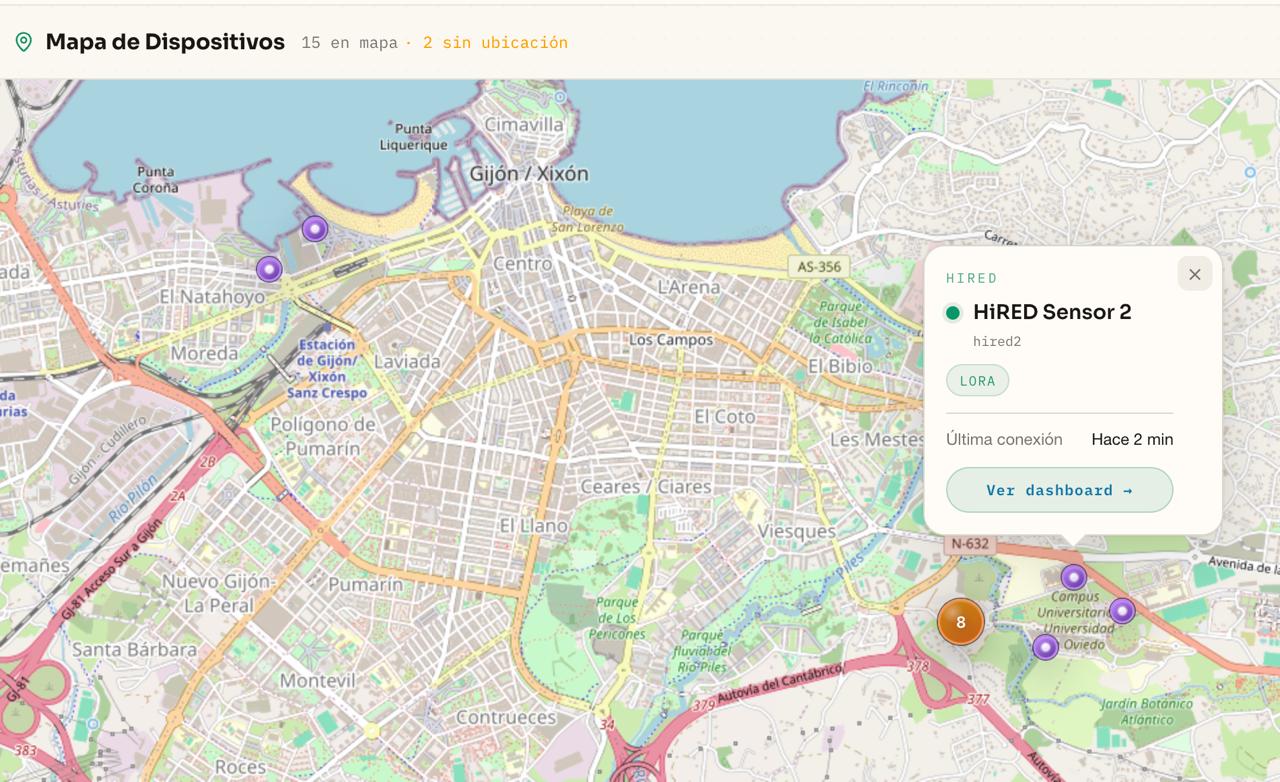Click the 'hired2' device ID text
Screen dimensions: 1280x782
(x=996, y=341)
